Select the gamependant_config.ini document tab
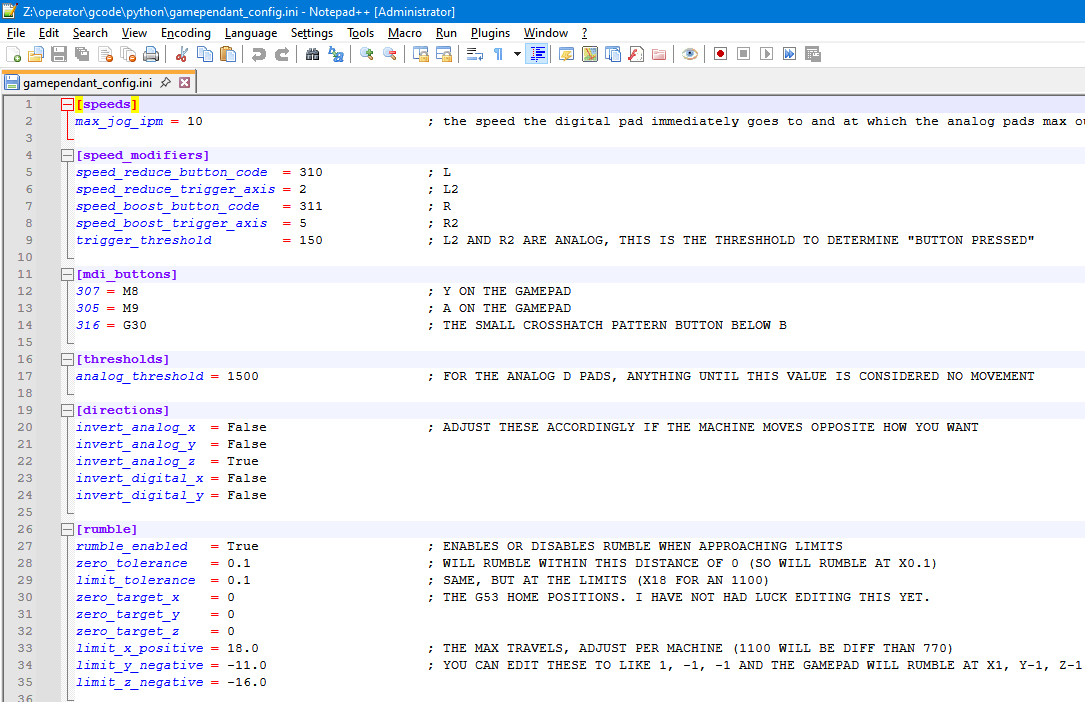 [87, 82]
